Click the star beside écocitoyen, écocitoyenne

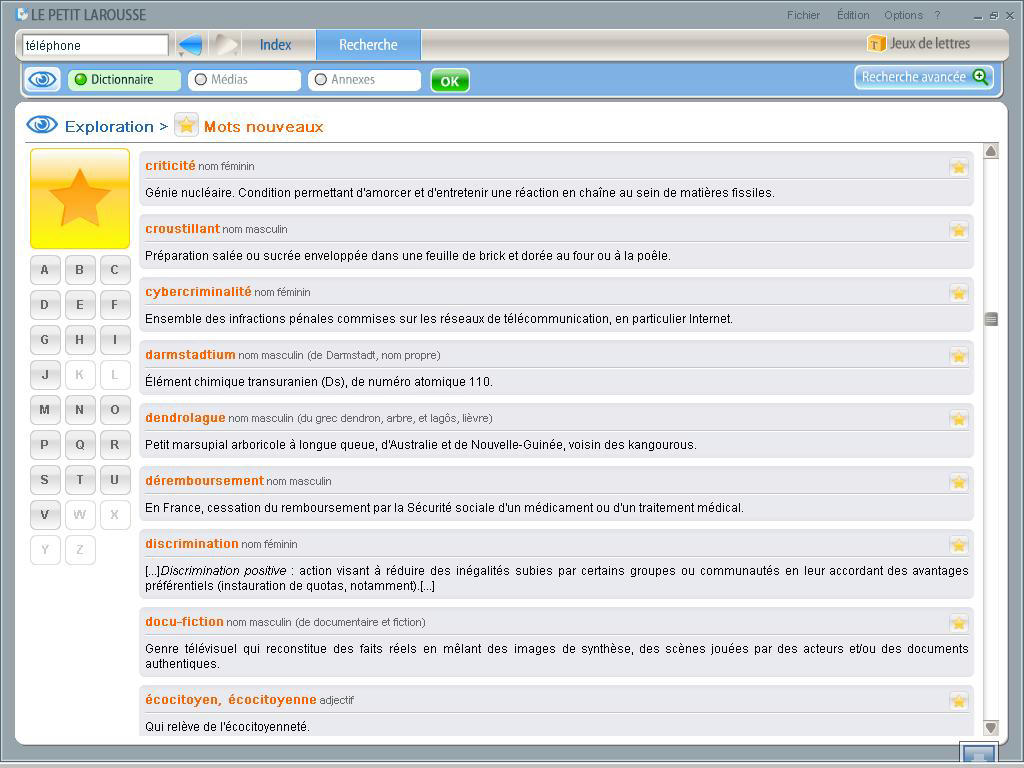point(959,700)
